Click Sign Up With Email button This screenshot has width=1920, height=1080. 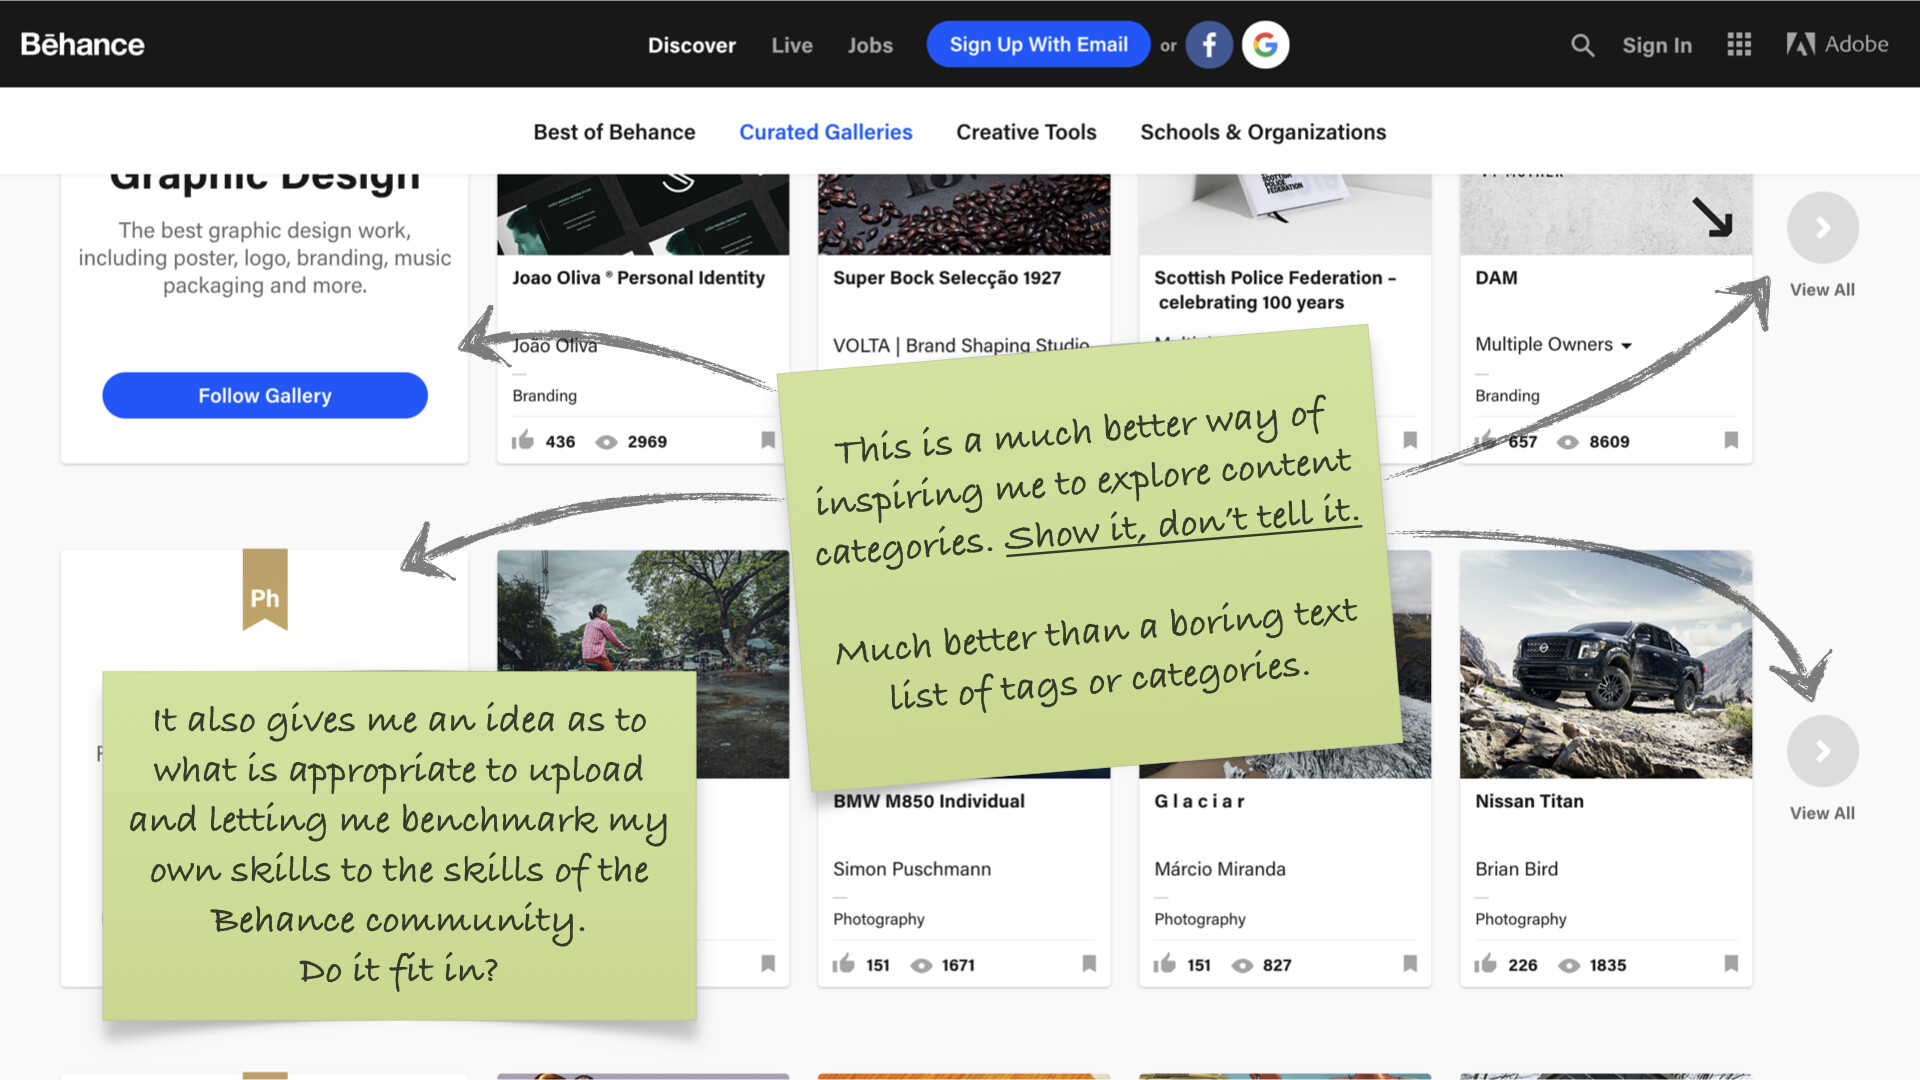(1038, 45)
